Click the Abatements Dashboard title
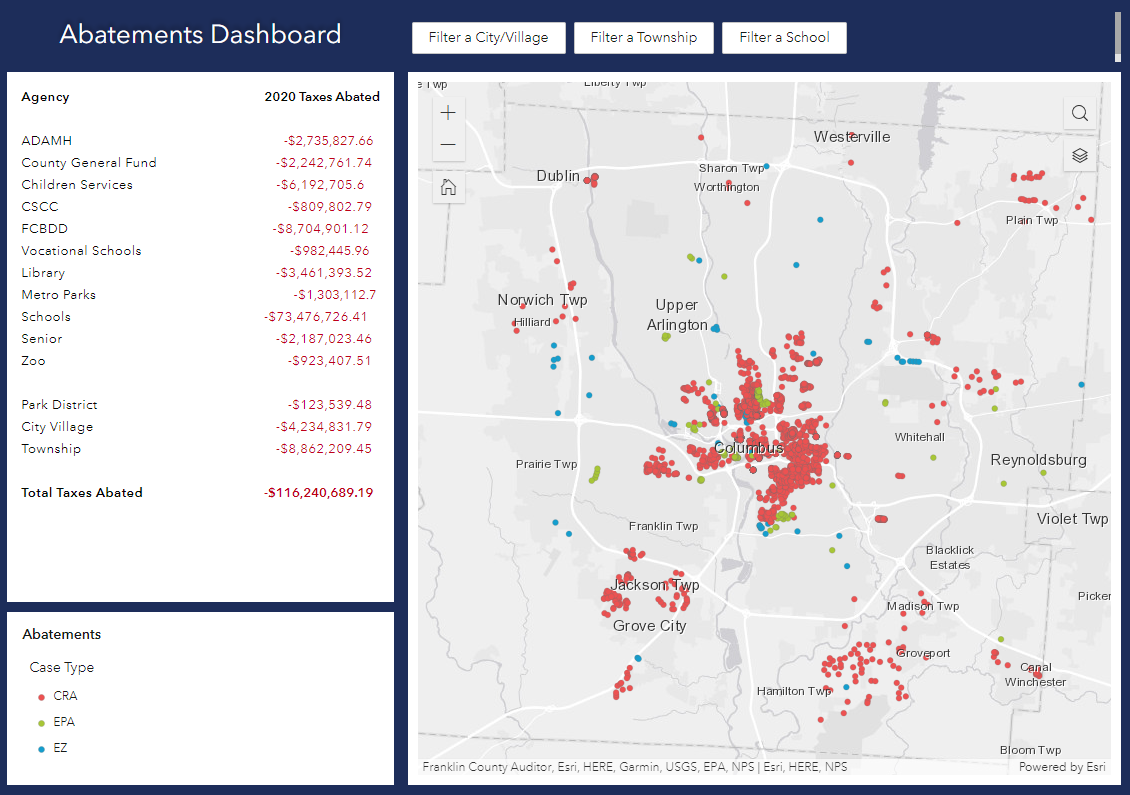Image resolution: width=1130 pixels, height=795 pixels. point(200,35)
